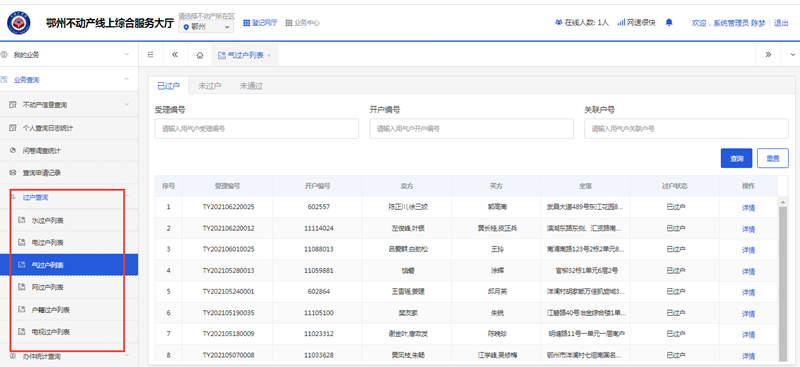Click 开户编号 cell 11105100
The image size is (800, 367).
[318, 313]
